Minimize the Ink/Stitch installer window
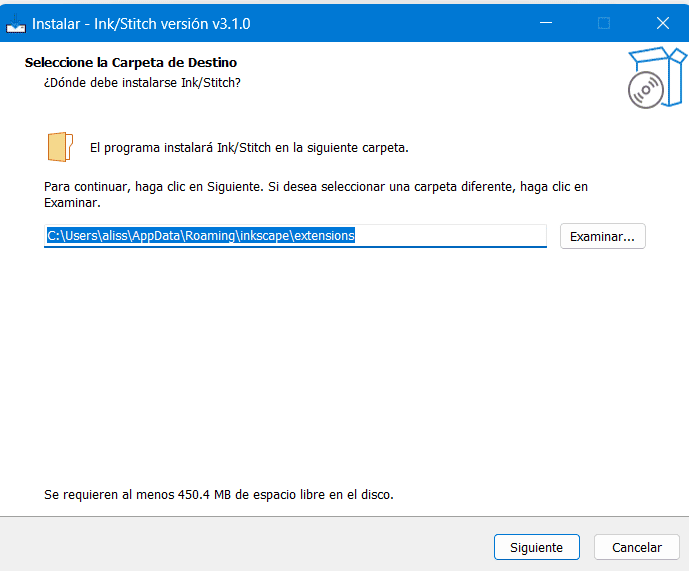 click(546, 23)
